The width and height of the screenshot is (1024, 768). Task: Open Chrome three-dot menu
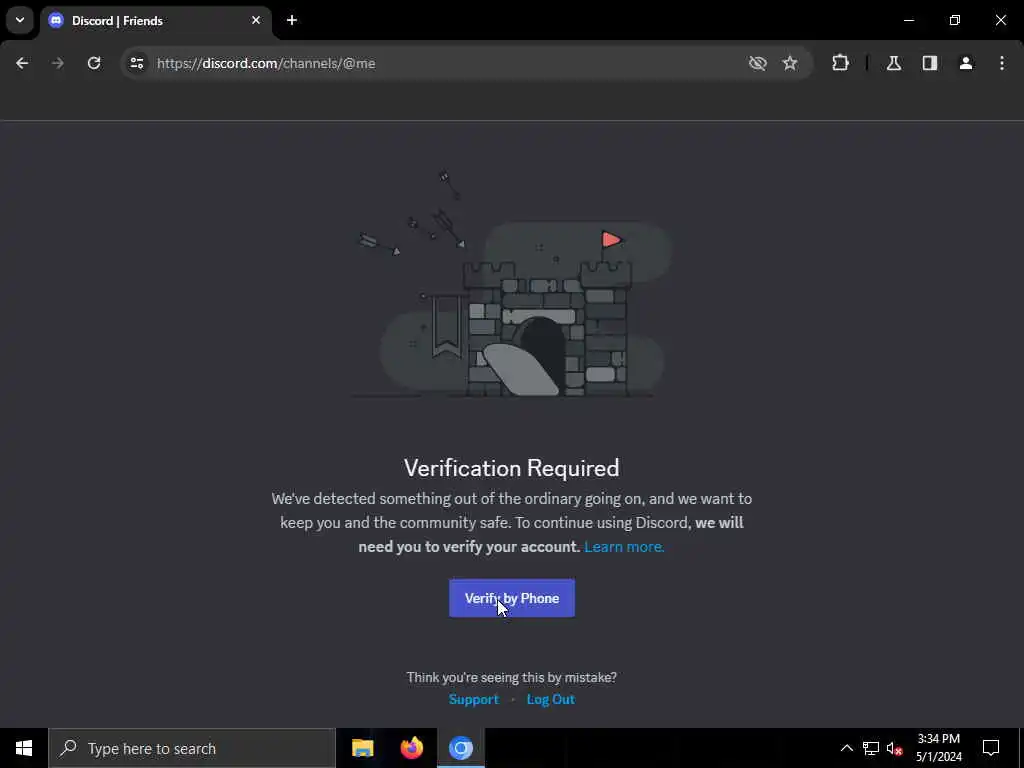click(x=1002, y=63)
